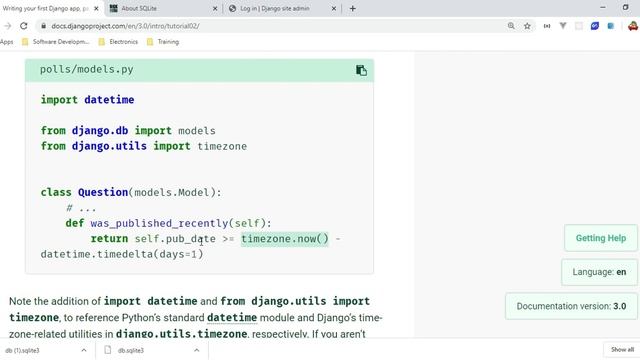Show all downloads
The width and height of the screenshot is (640, 360).
622,349
